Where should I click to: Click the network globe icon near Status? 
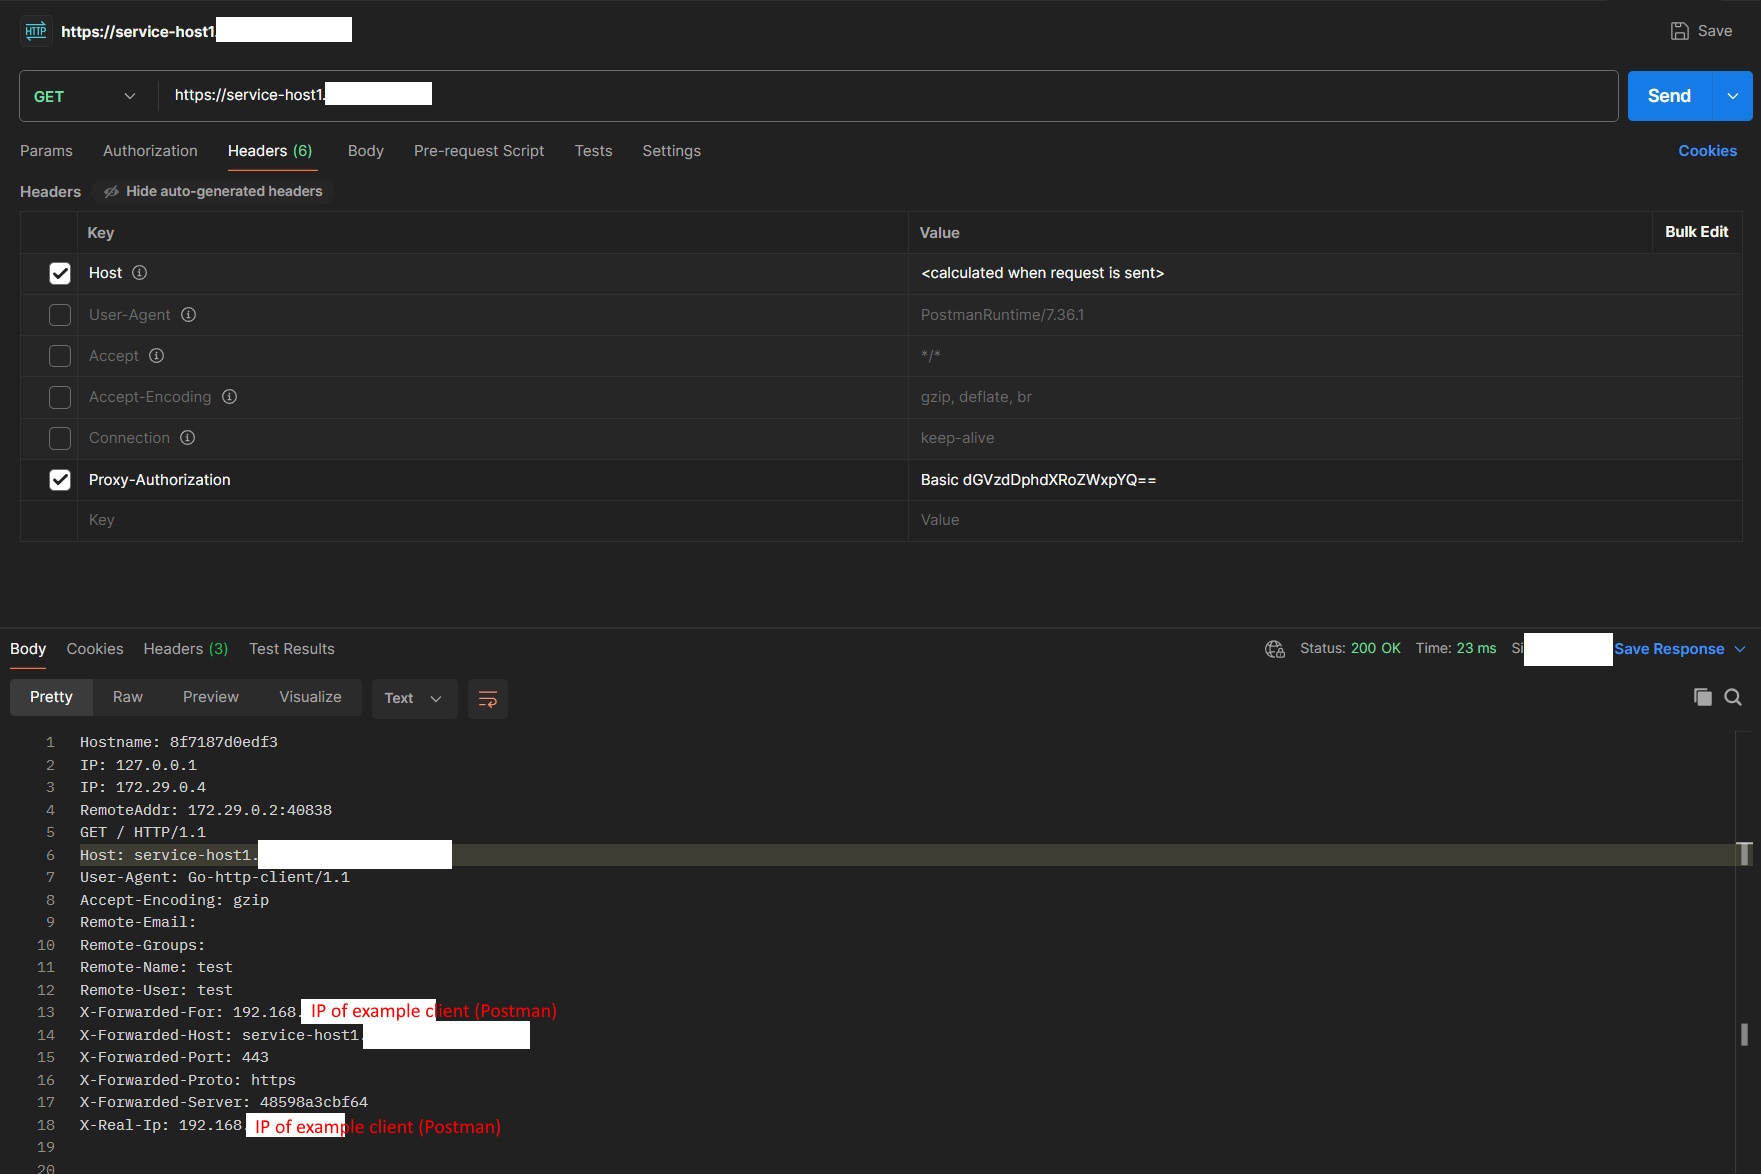click(1275, 649)
